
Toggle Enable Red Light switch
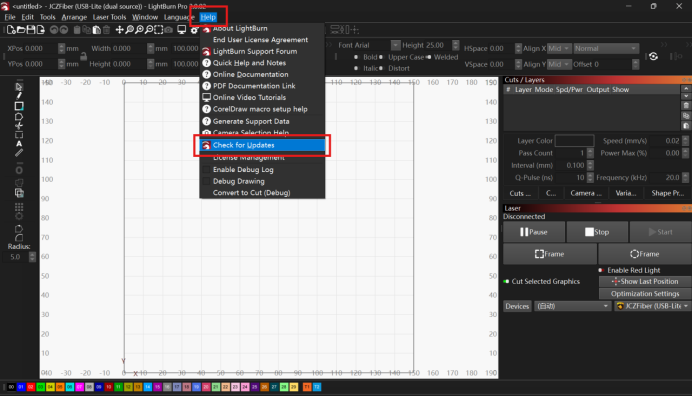601,270
